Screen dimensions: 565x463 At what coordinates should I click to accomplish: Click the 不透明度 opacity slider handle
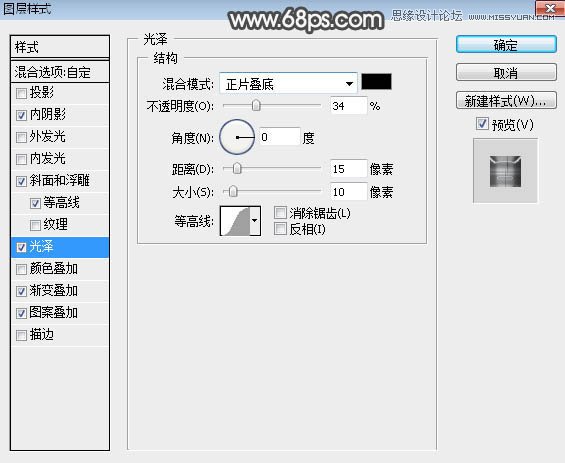pos(256,106)
